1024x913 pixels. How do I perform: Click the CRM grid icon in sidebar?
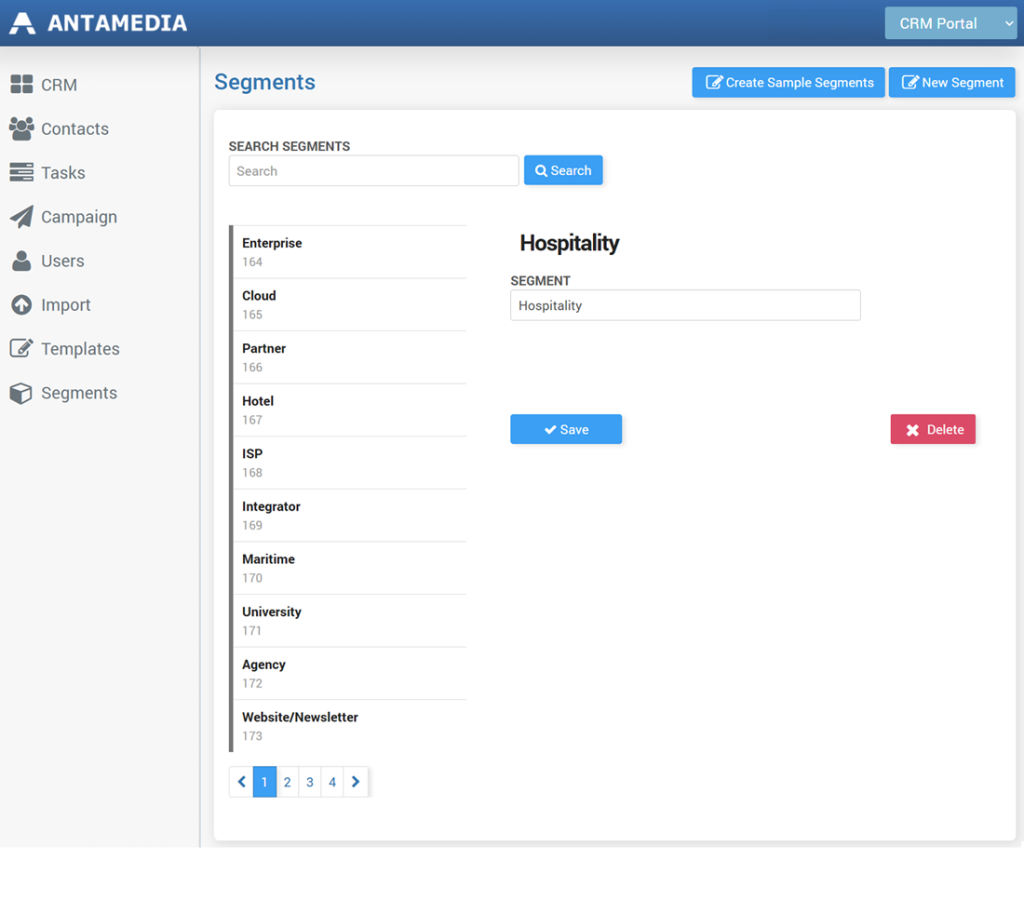tap(22, 84)
